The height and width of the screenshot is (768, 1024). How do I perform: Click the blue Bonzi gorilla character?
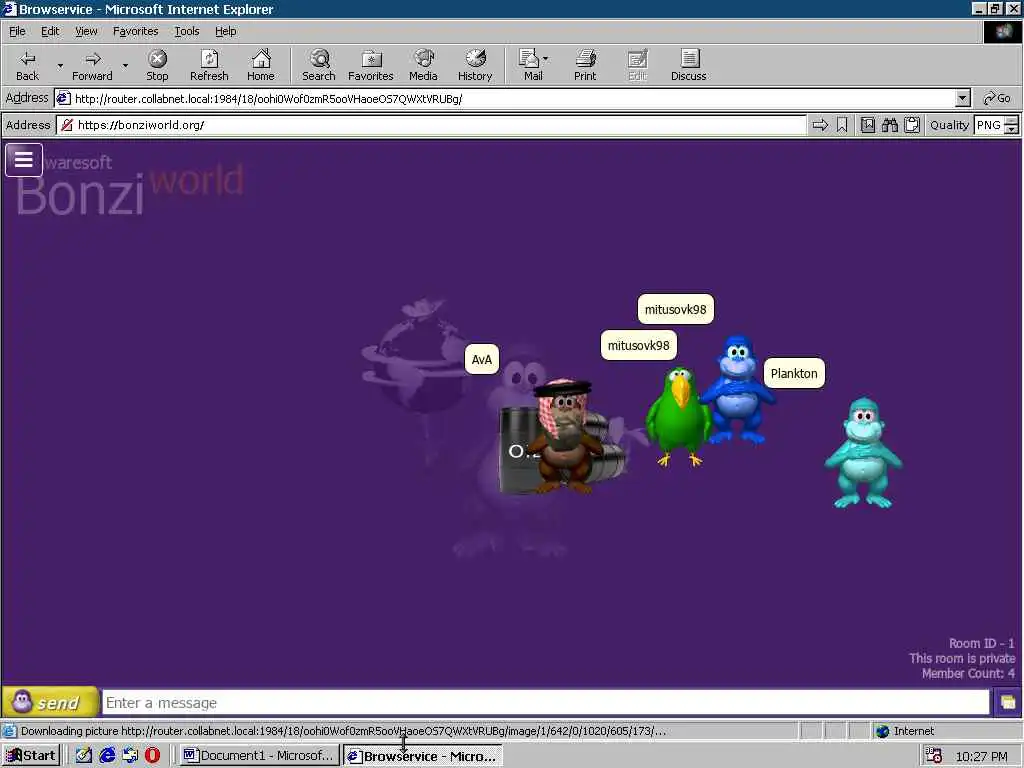click(x=738, y=389)
